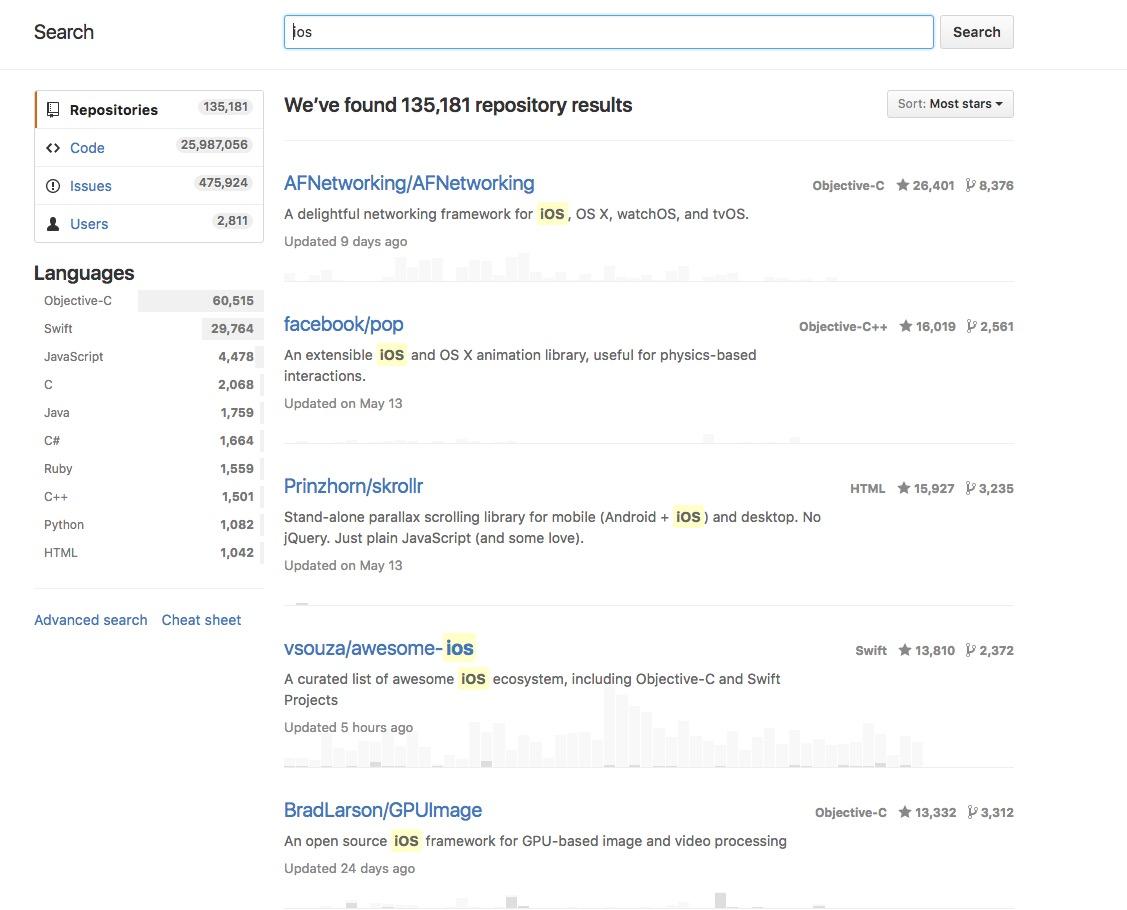This screenshot has height=910, width=1127.
Task: Click the search input field containing ios
Action: [x=608, y=32]
